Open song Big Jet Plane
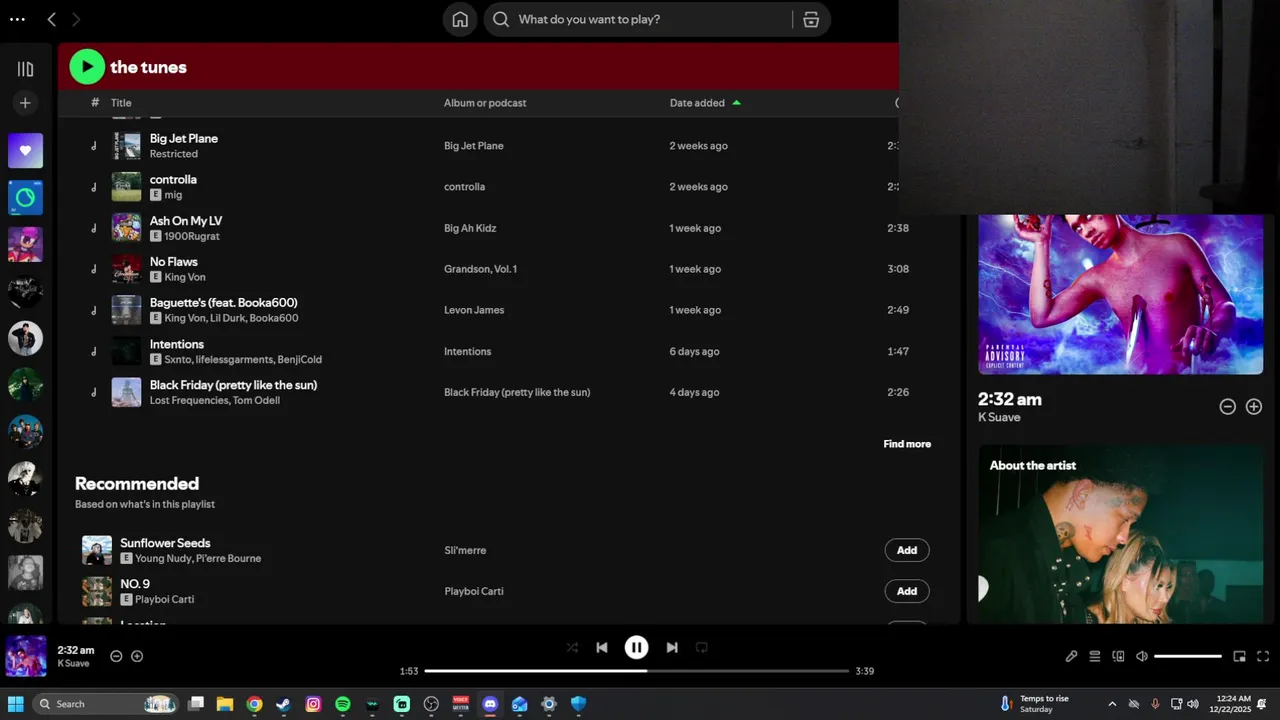 pos(184,138)
